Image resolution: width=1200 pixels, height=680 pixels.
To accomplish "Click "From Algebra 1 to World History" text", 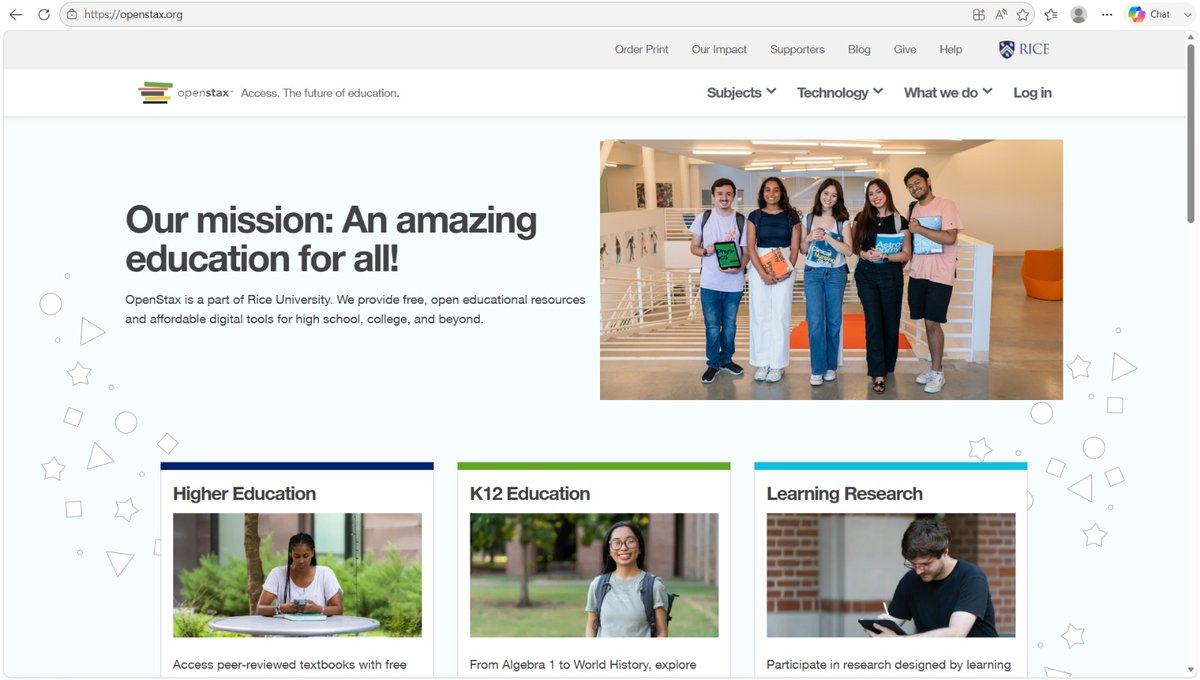I will (583, 664).
